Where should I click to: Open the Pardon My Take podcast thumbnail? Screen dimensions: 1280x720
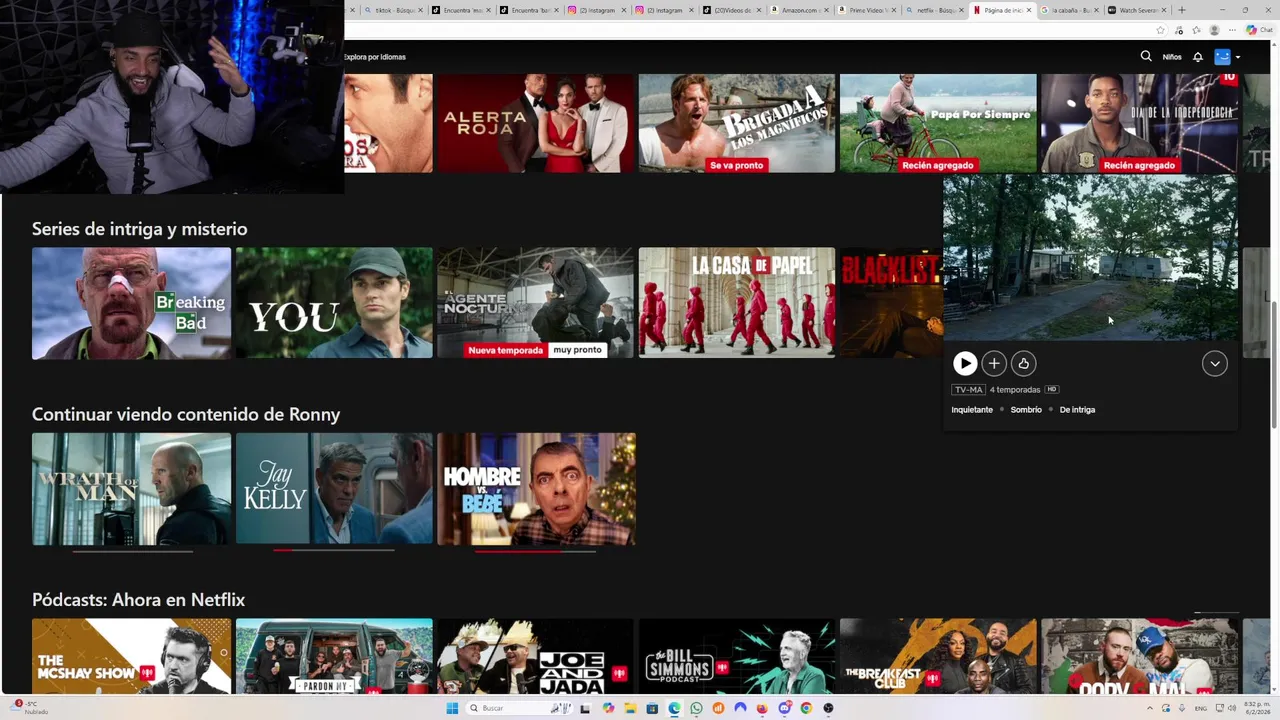334,656
